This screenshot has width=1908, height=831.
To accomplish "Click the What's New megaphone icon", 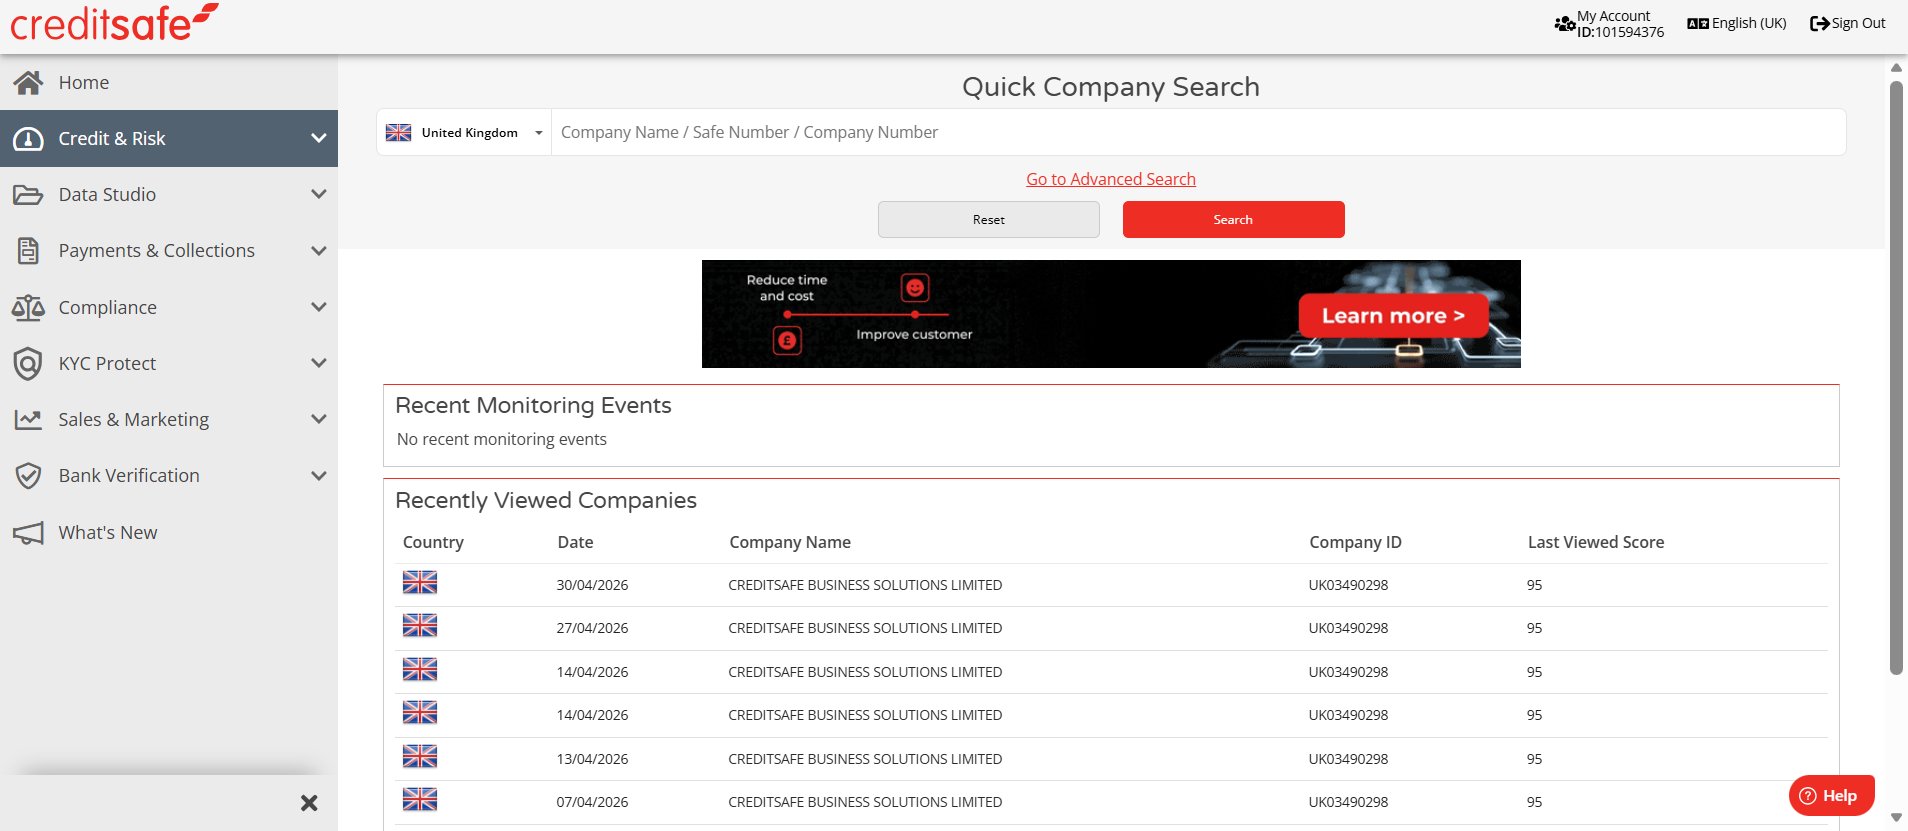I will pyautogui.click(x=28, y=533).
